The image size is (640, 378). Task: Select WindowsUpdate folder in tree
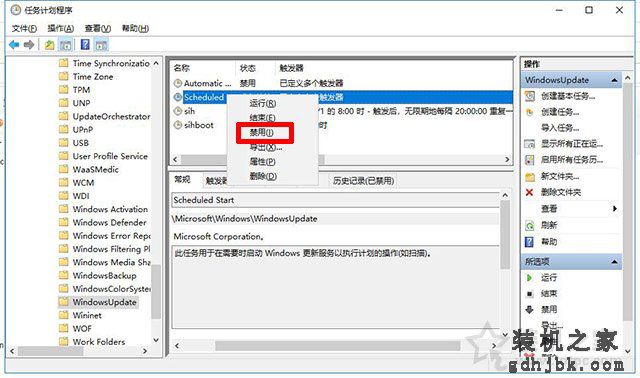pos(104,302)
